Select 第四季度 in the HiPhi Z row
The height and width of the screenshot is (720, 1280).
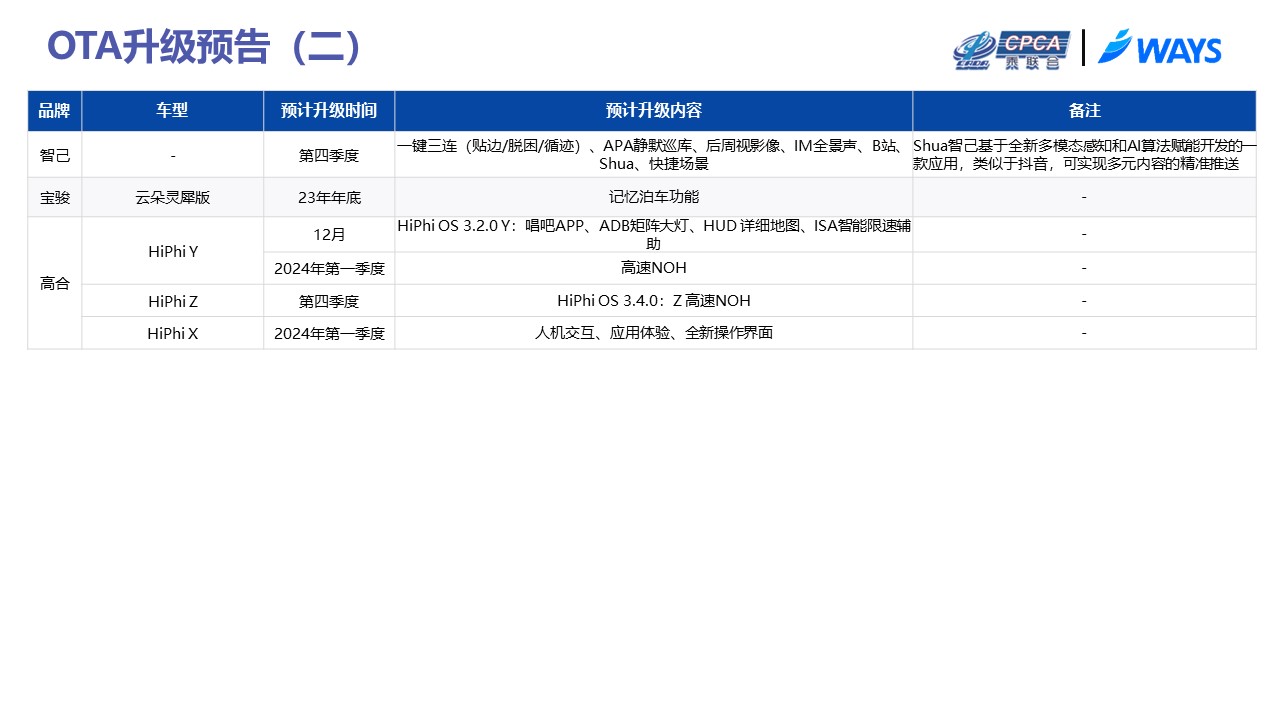pos(329,301)
